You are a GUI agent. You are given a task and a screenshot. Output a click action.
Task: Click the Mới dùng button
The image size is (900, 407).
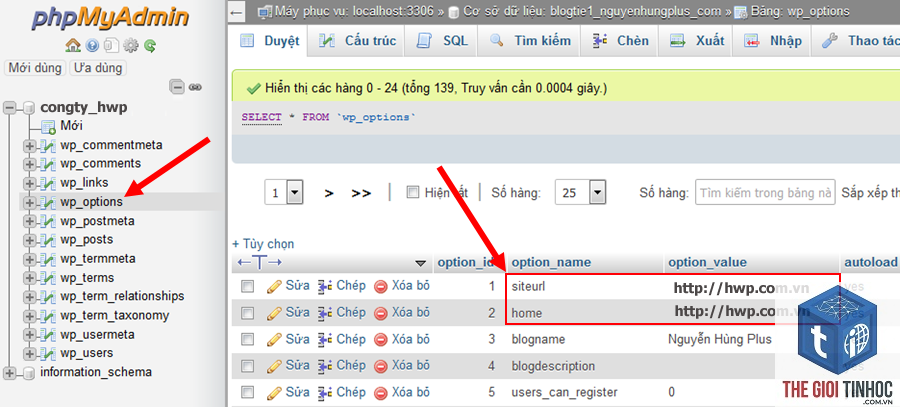(35, 68)
